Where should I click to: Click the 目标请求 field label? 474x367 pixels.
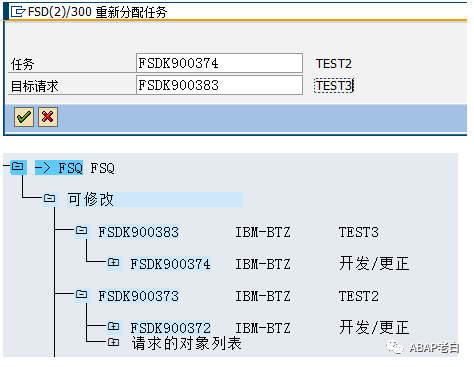coord(35,86)
